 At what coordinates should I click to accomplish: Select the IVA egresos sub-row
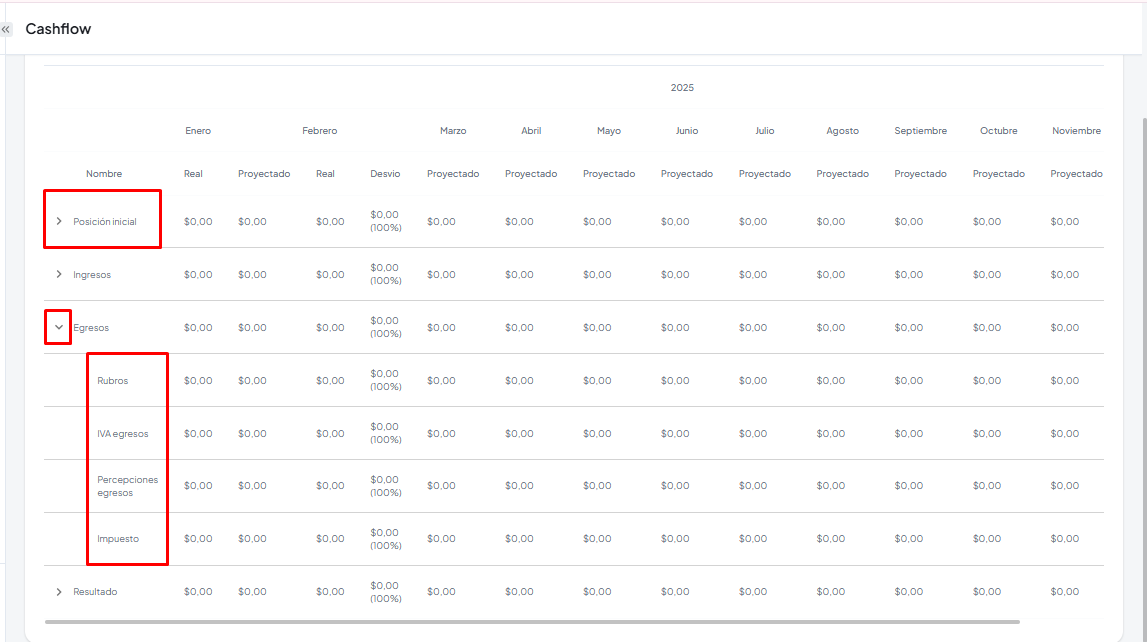point(122,434)
